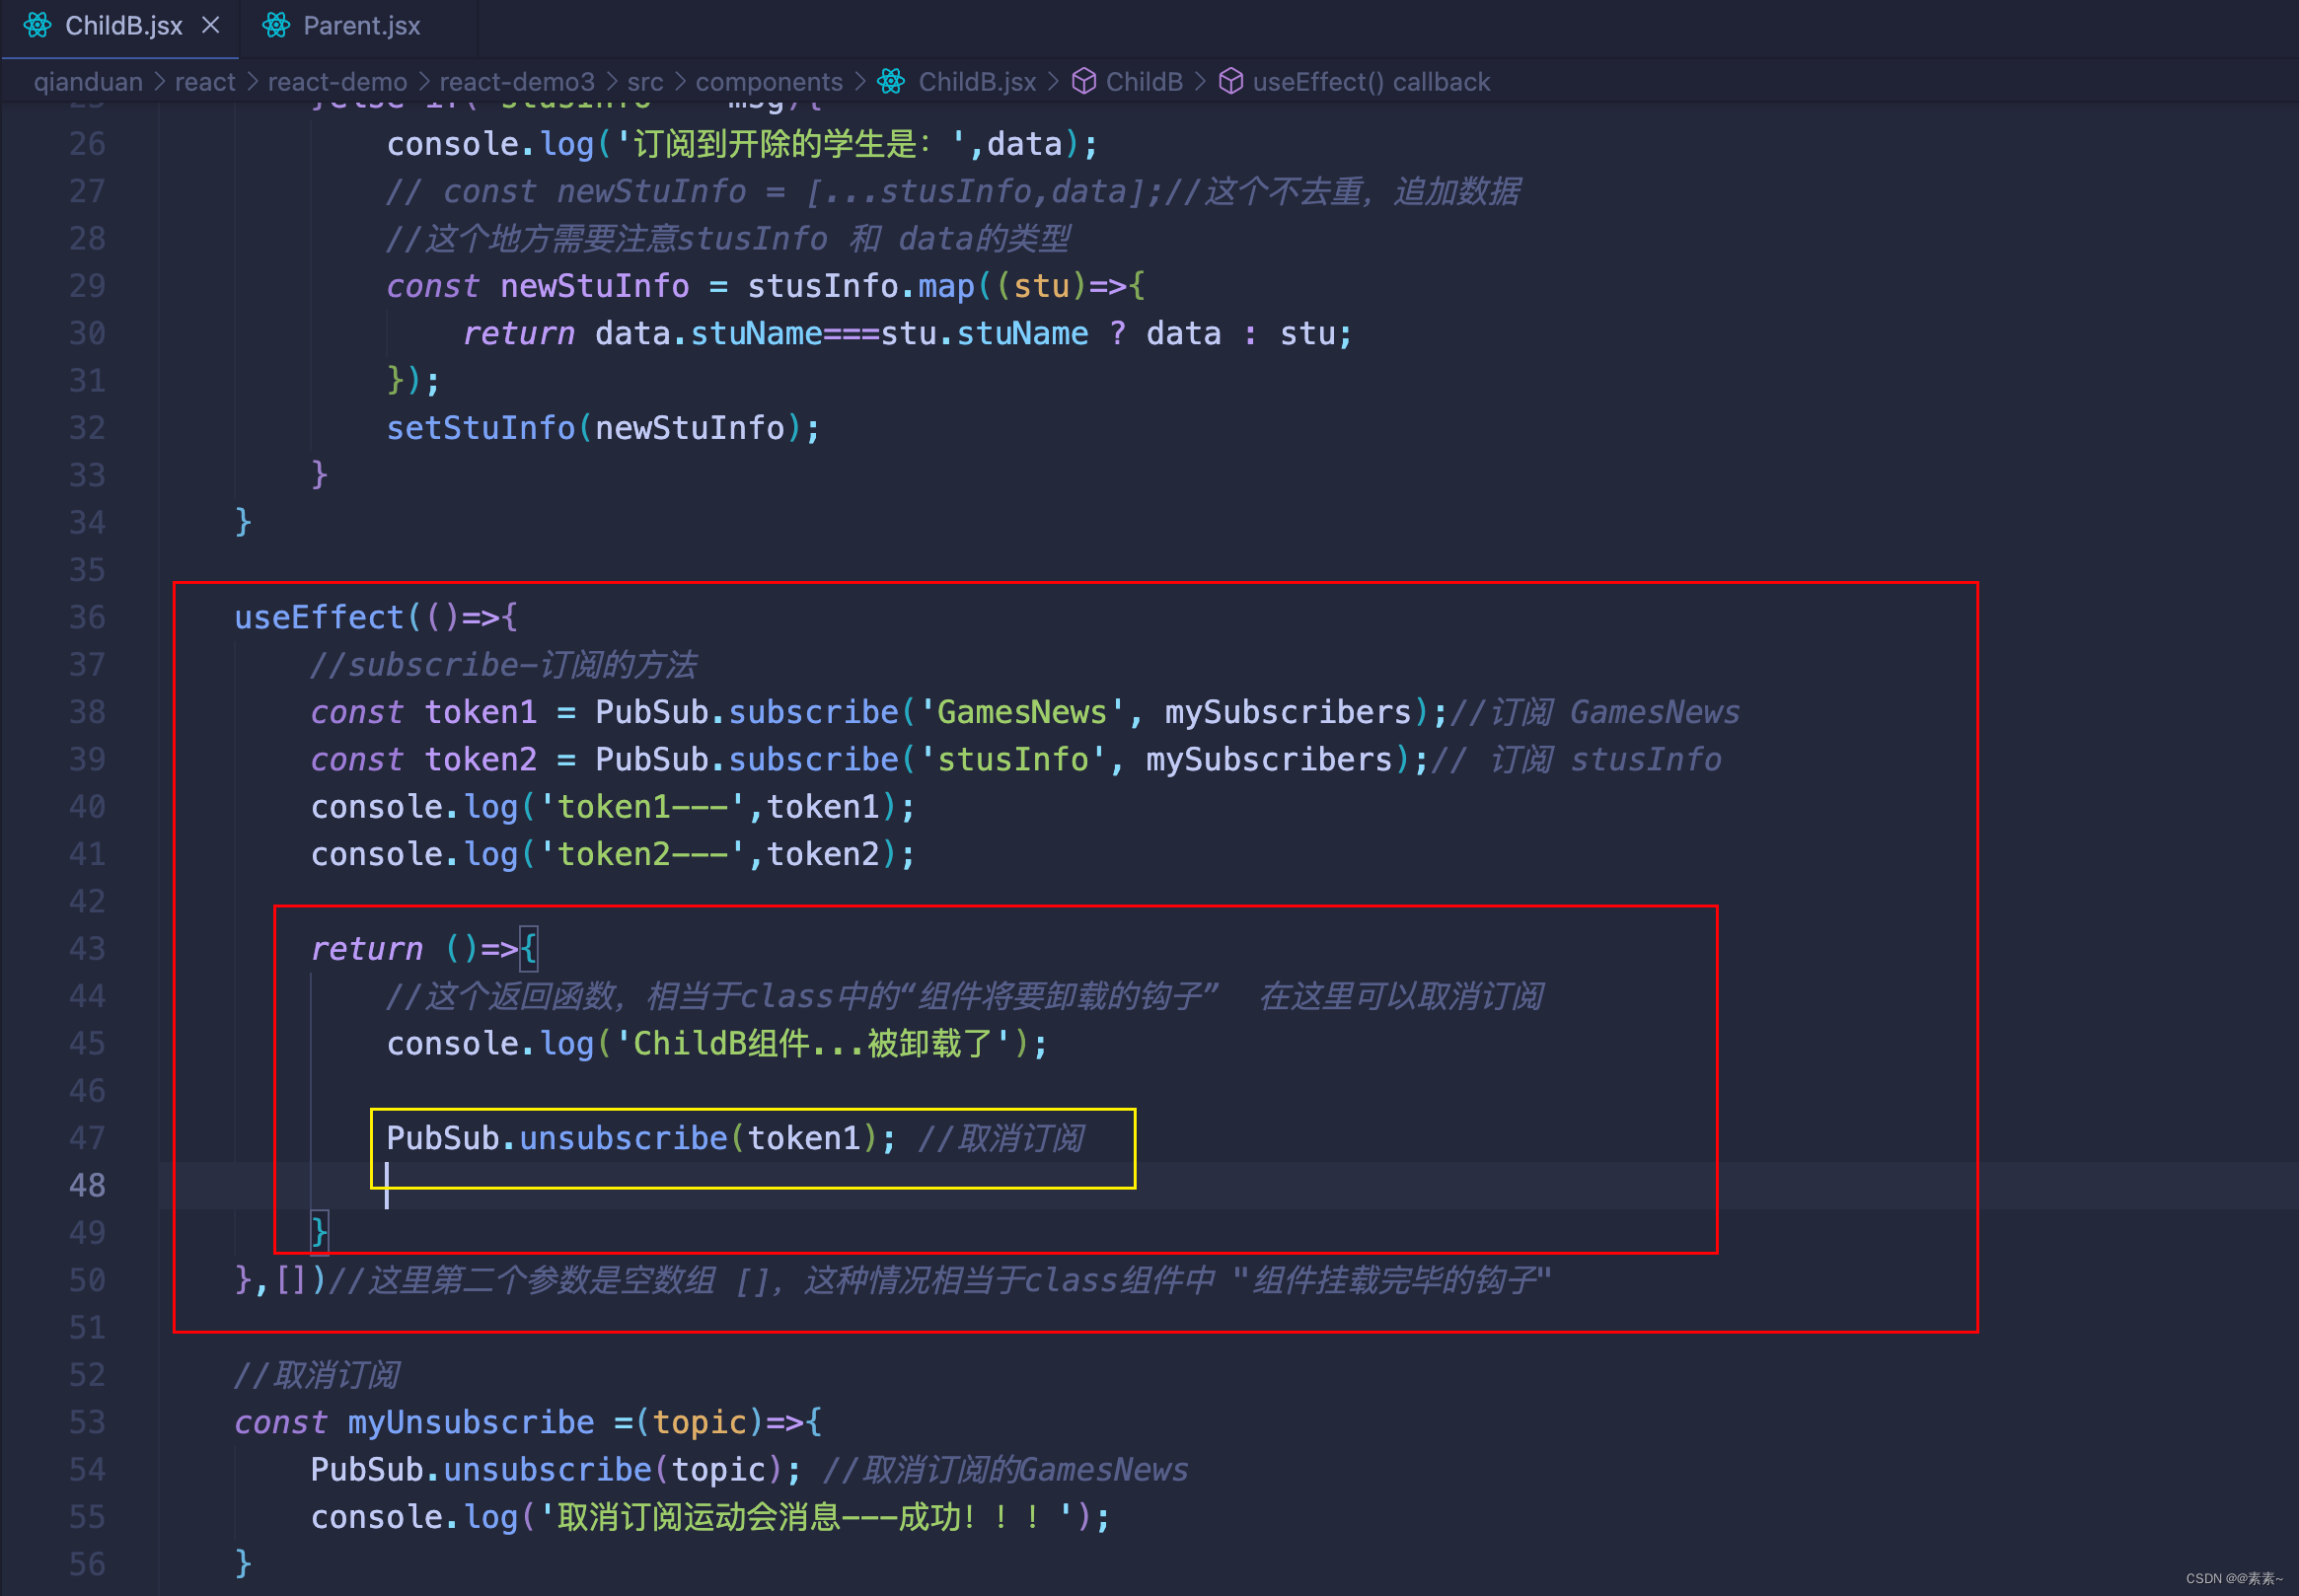Click the React icon on ChildB.jsx tab
The width and height of the screenshot is (2299, 1596).
pos(37,25)
